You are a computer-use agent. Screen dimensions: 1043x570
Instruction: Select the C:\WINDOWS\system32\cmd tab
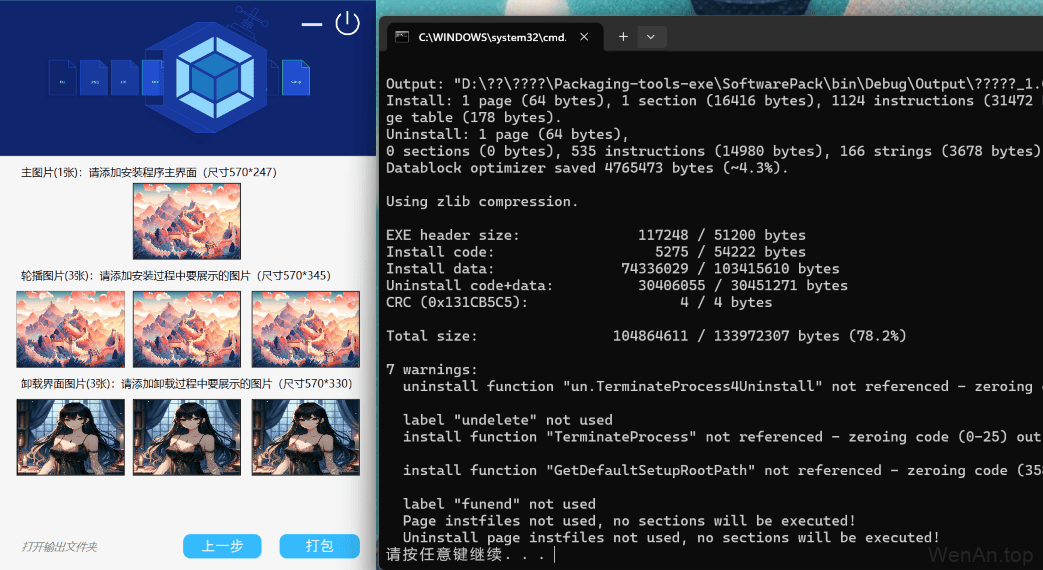point(490,37)
